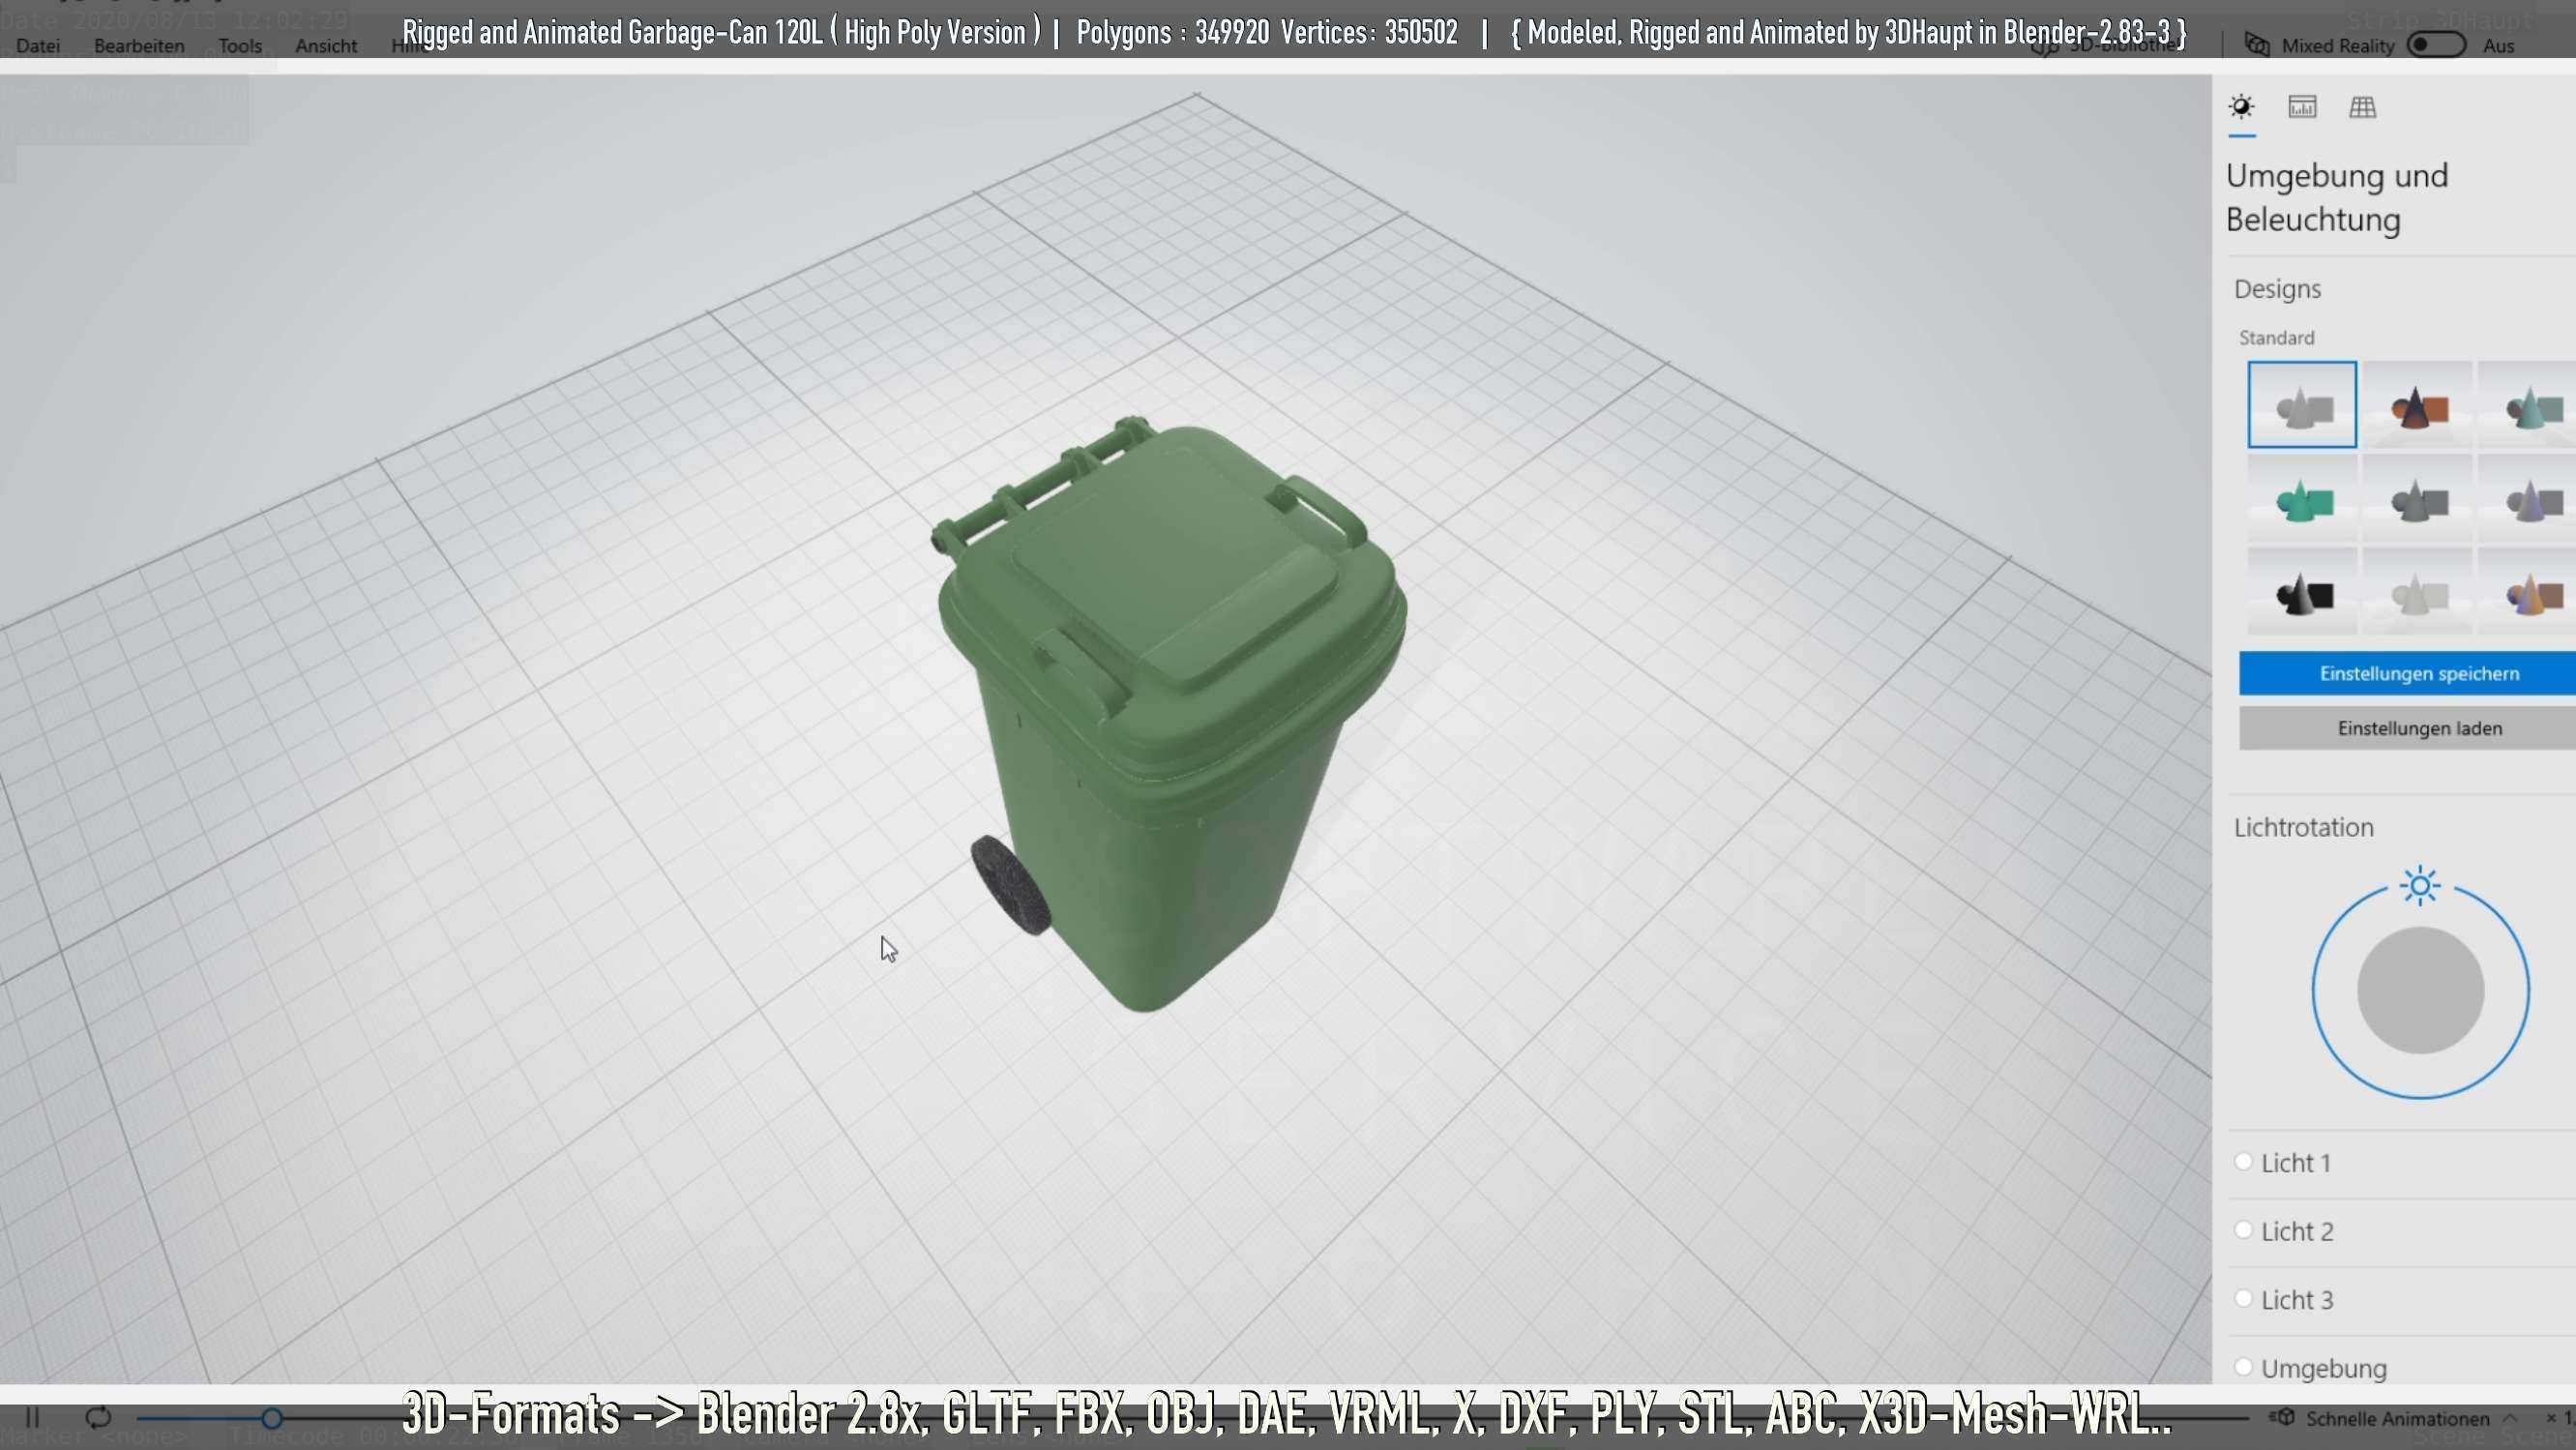The height and width of the screenshot is (1450, 2576).
Task: Open the Ansicht menu
Action: tap(326, 46)
